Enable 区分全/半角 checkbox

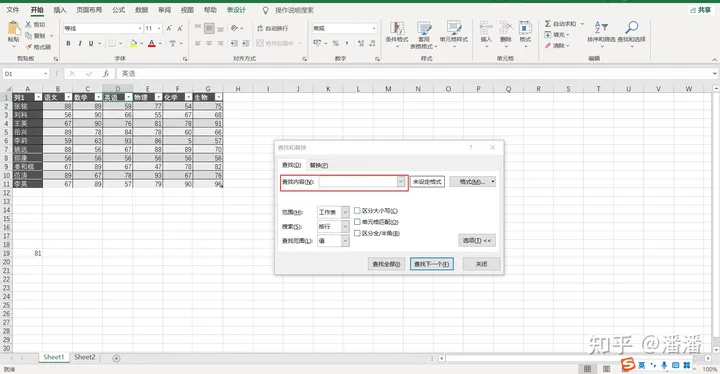point(357,233)
